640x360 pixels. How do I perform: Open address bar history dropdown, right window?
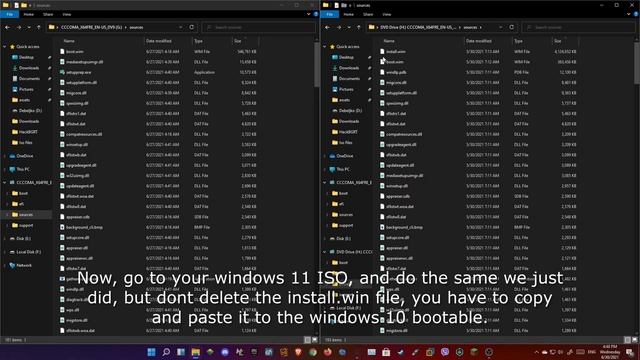pyautogui.click(x=500, y=27)
